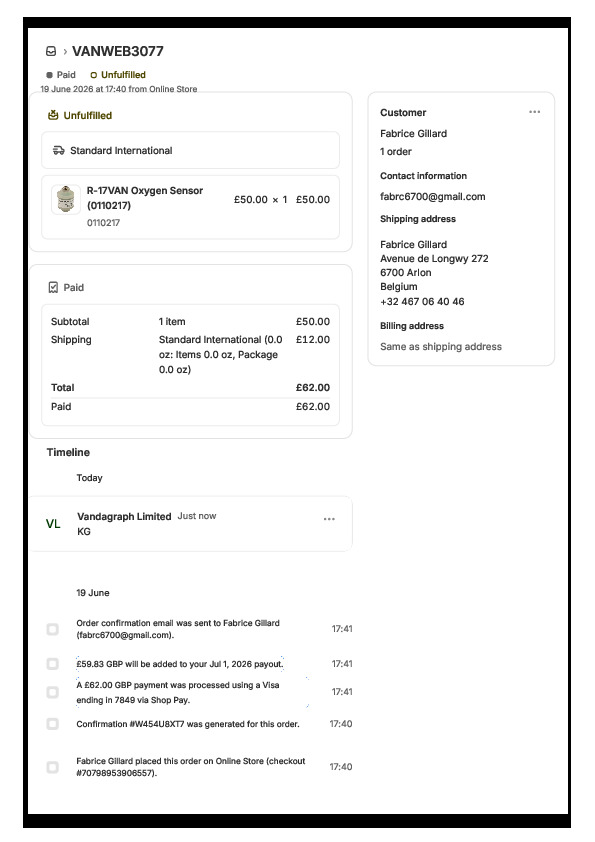
Task: Click the 1 order customer link
Action: [396, 152]
